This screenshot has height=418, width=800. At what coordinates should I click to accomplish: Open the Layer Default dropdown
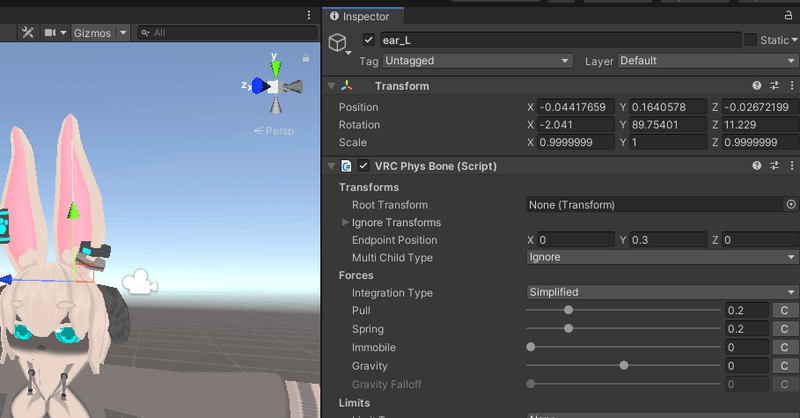pos(708,61)
